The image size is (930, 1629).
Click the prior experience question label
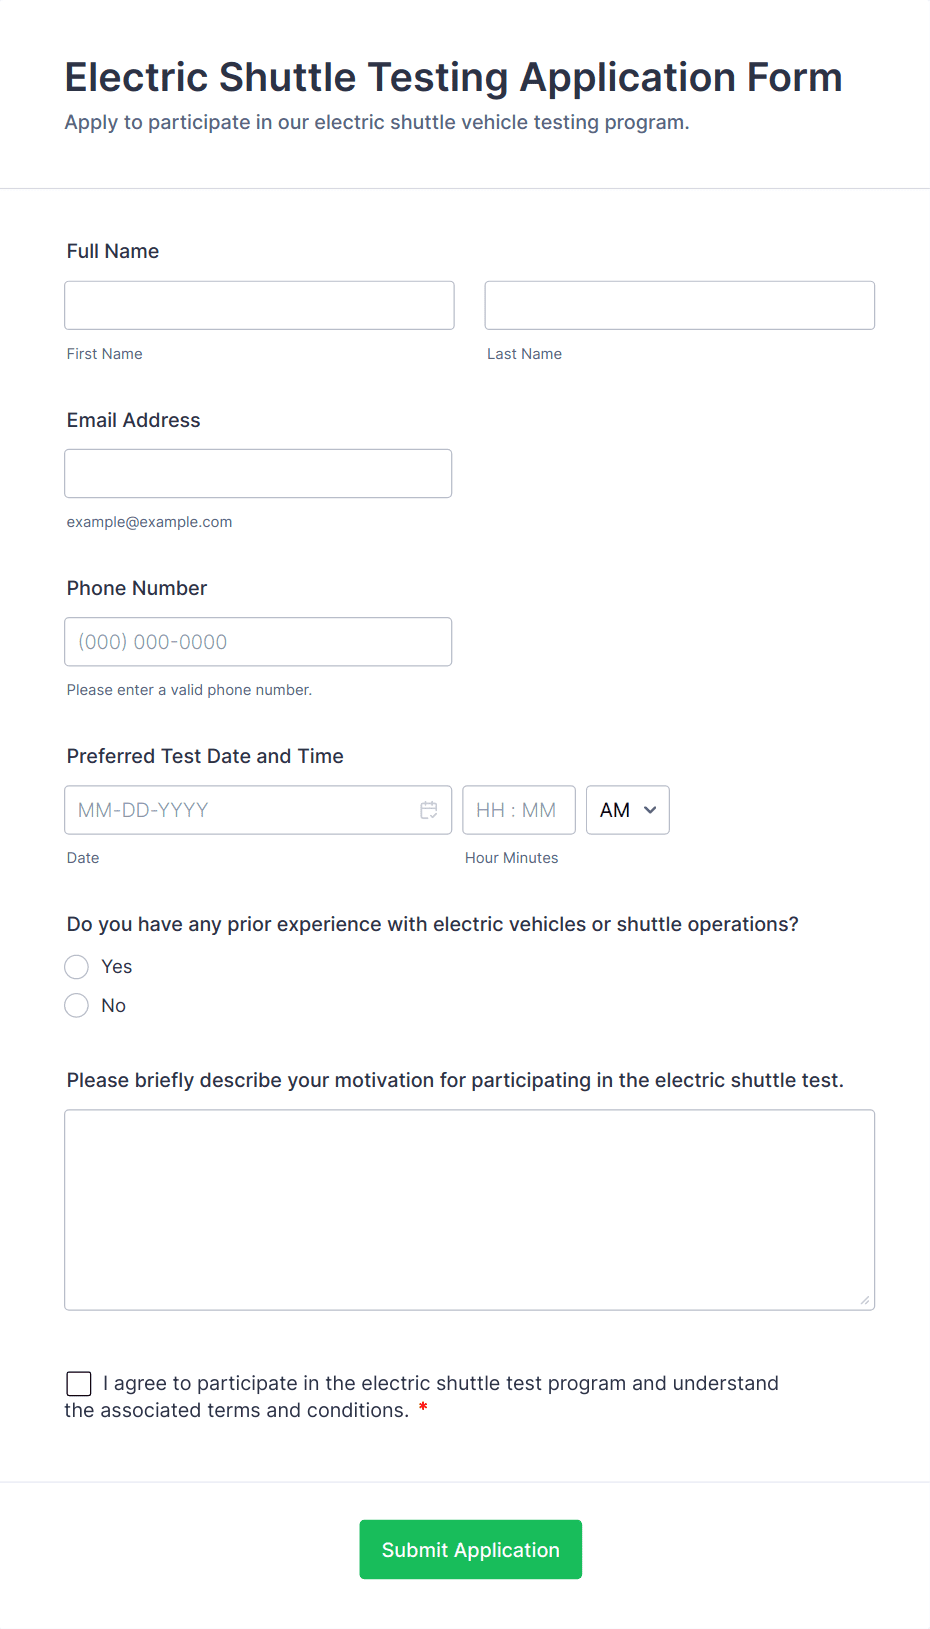(432, 924)
